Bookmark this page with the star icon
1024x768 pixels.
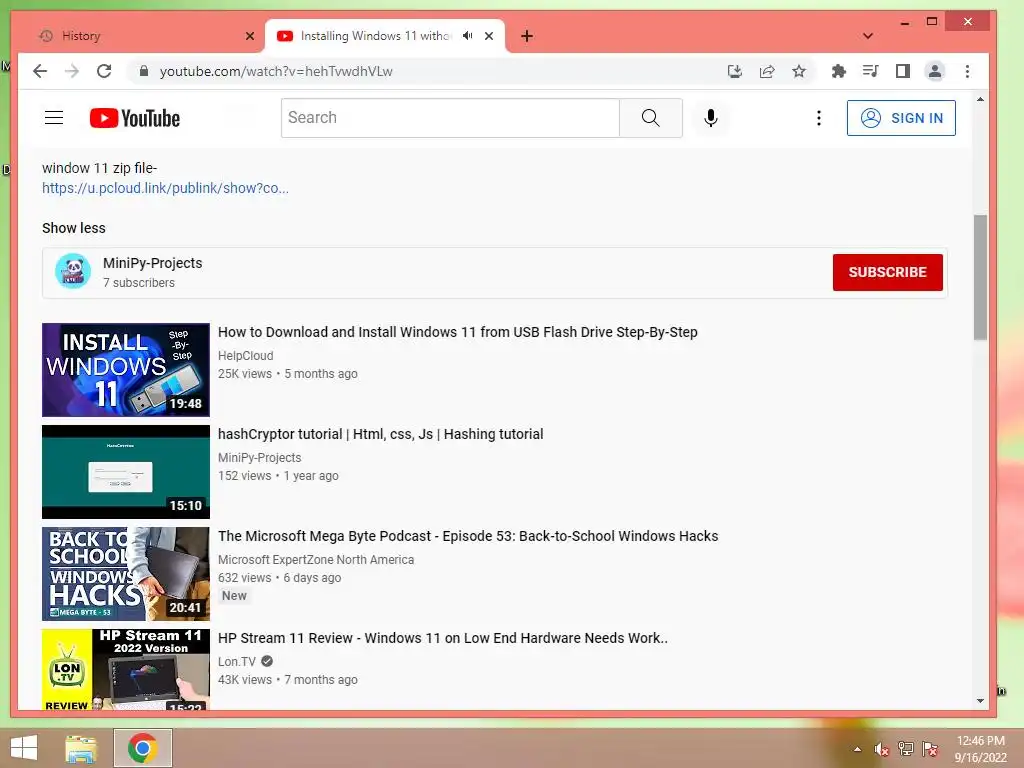click(x=799, y=71)
